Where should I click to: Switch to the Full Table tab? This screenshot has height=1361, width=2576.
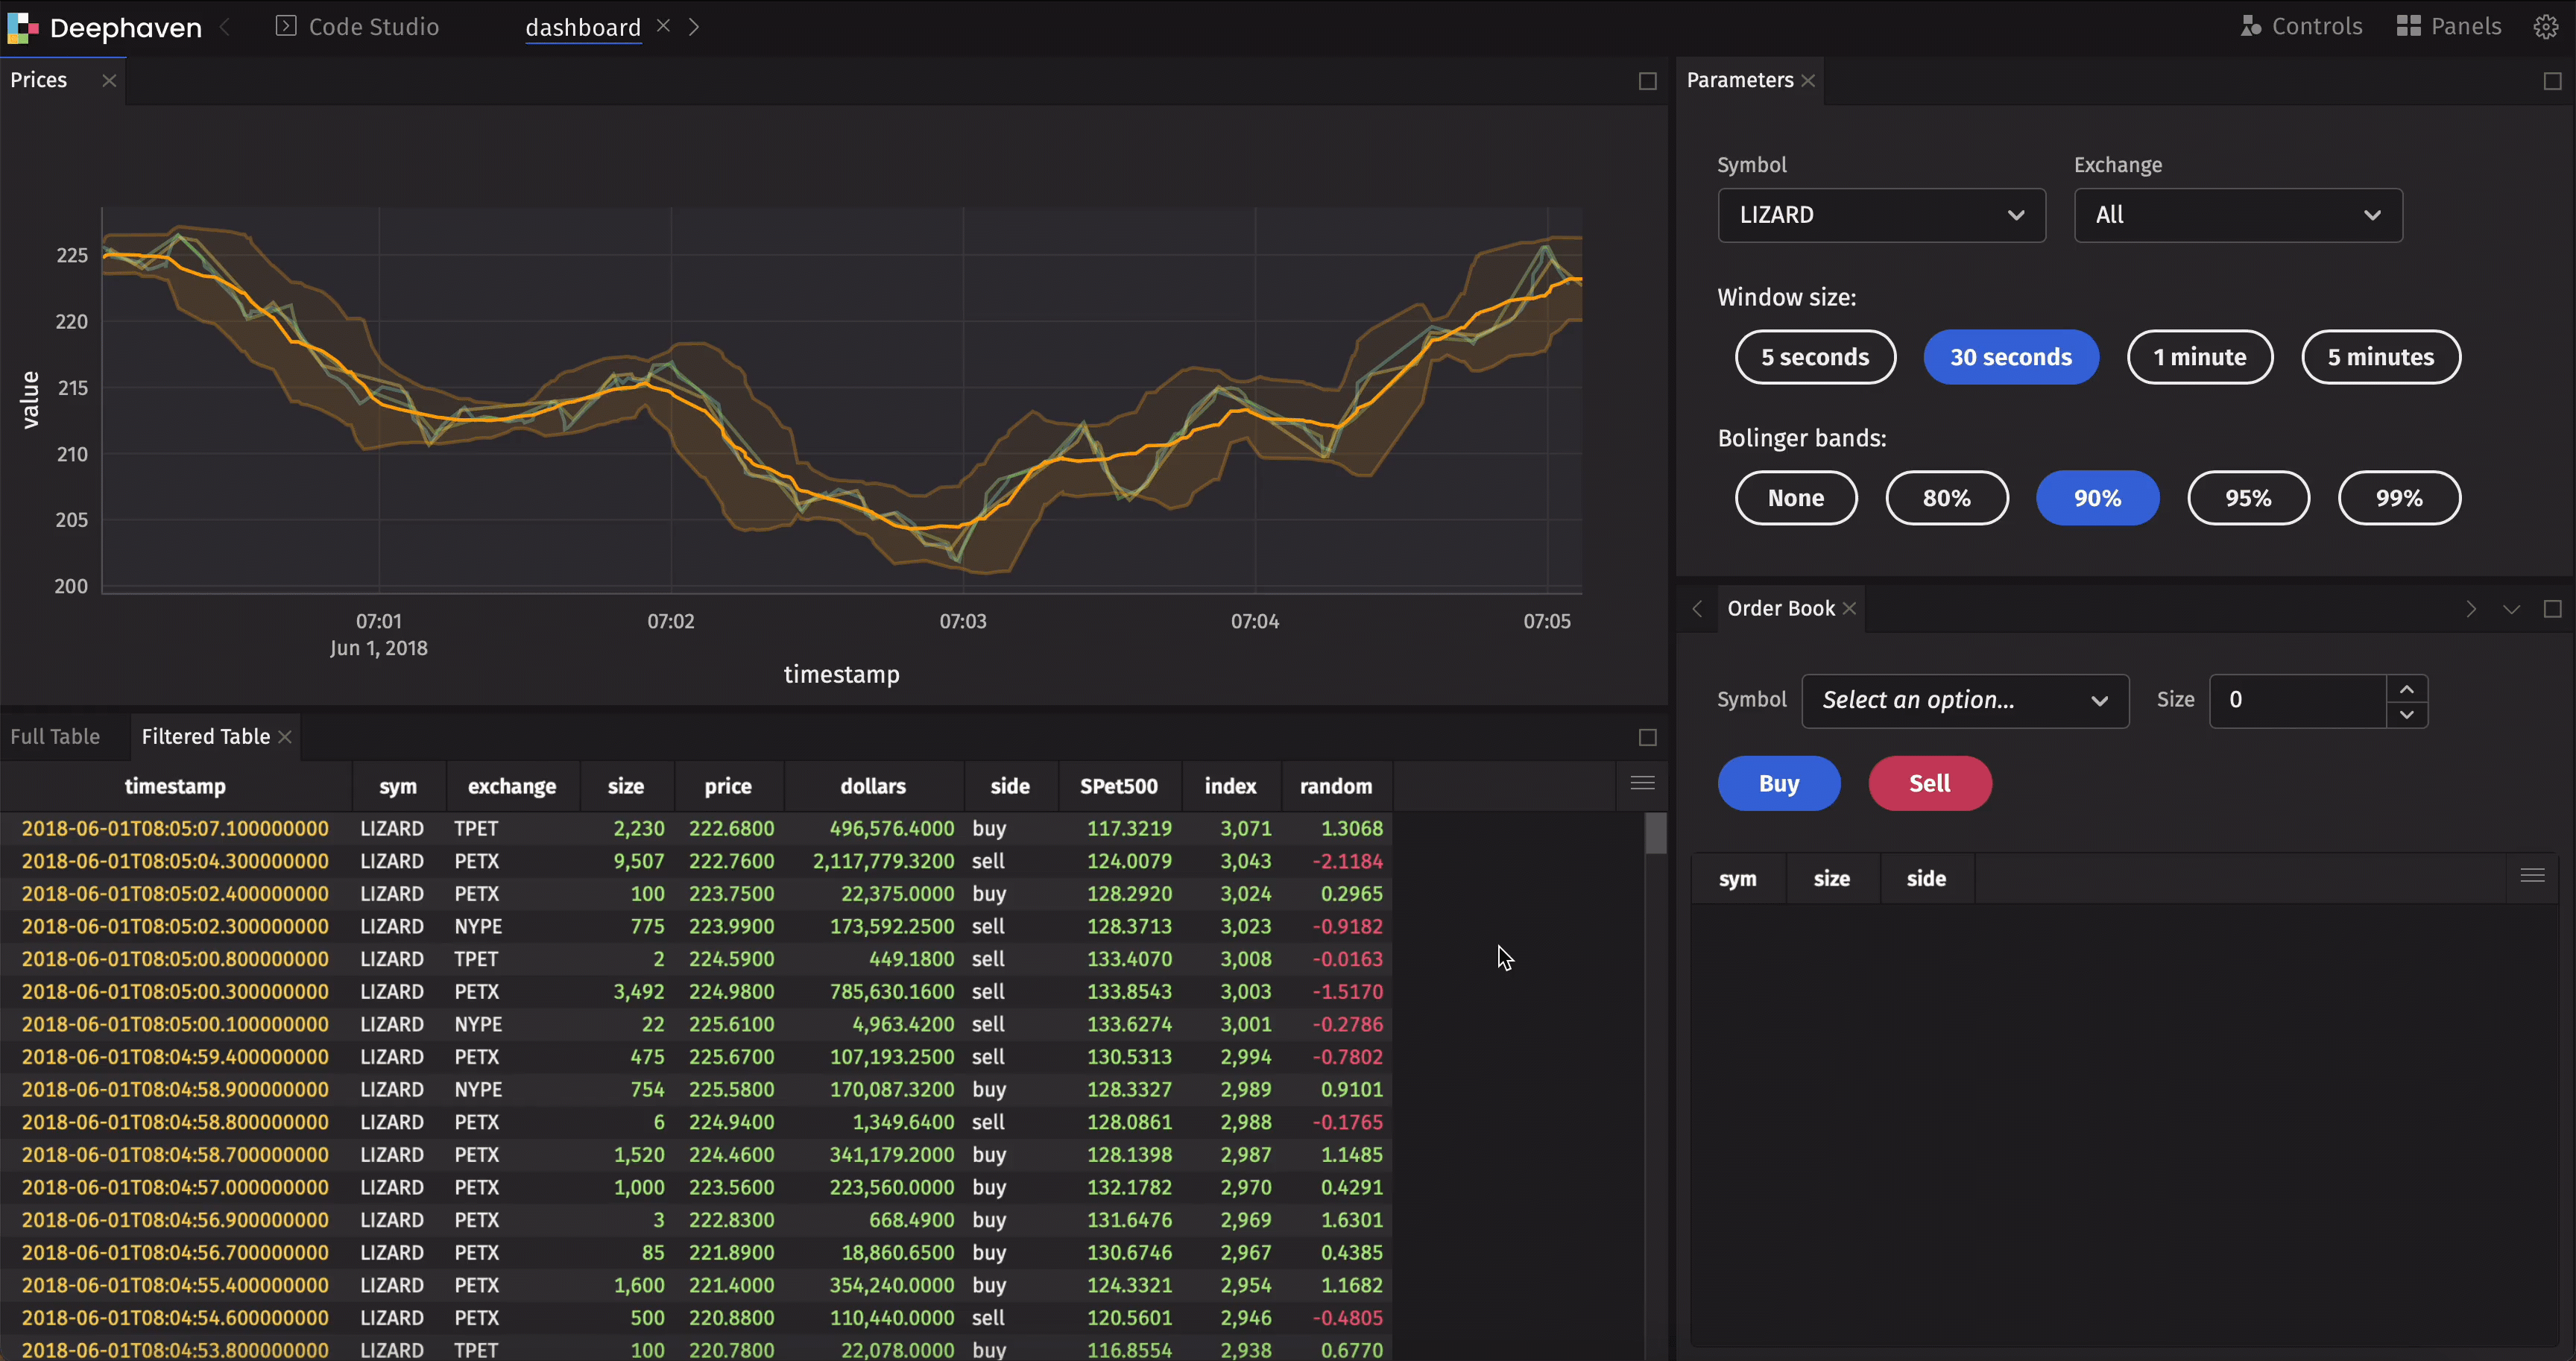coord(55,737)
